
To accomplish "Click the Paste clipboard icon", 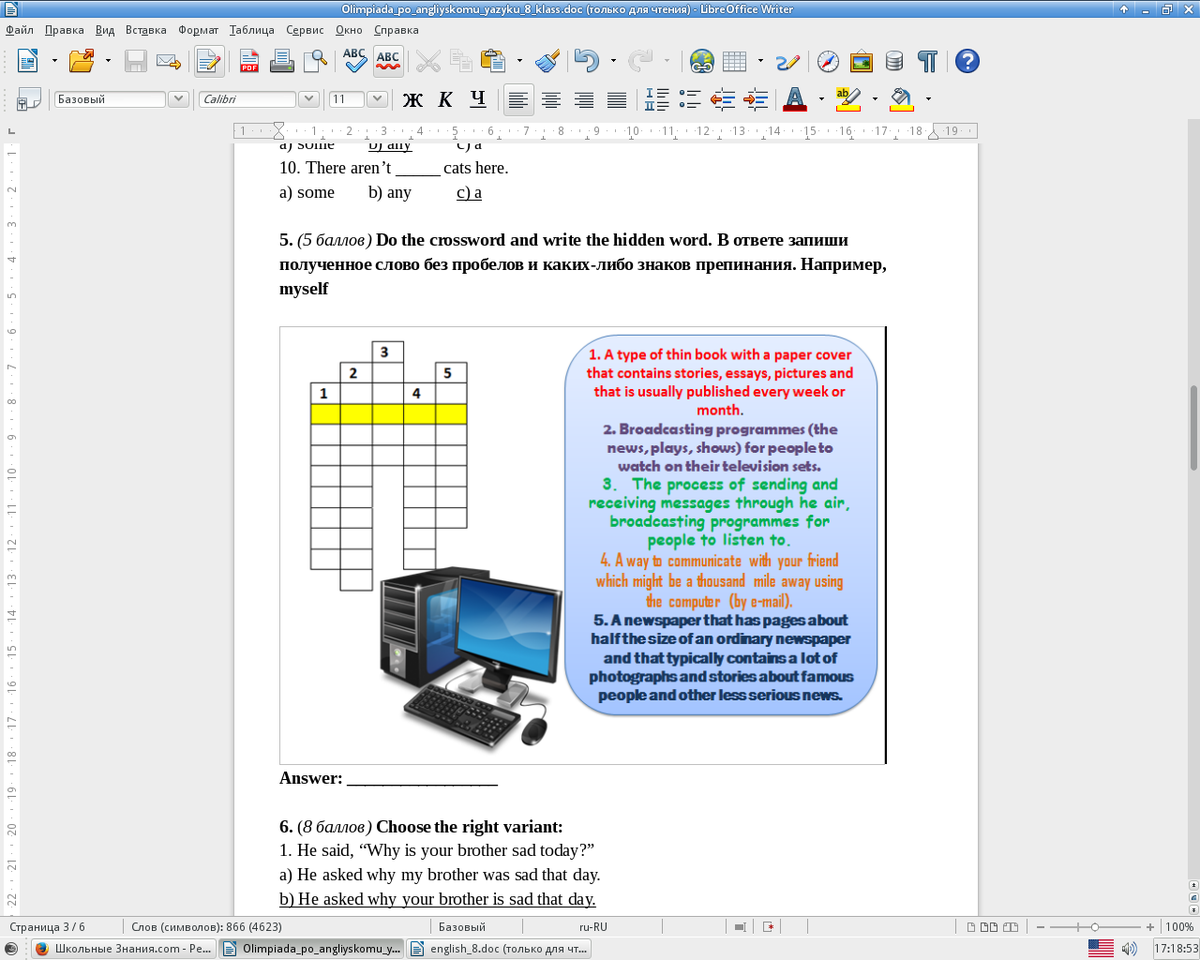I will coord(491,62).
